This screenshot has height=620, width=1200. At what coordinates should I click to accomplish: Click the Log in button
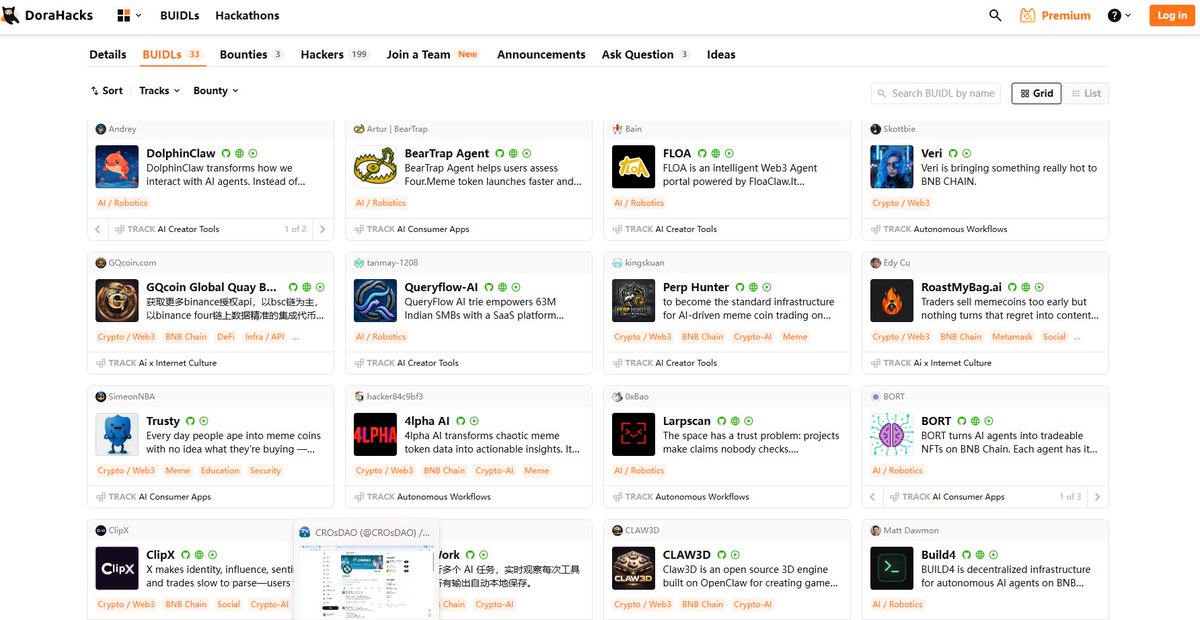[x=1171, y=15]
